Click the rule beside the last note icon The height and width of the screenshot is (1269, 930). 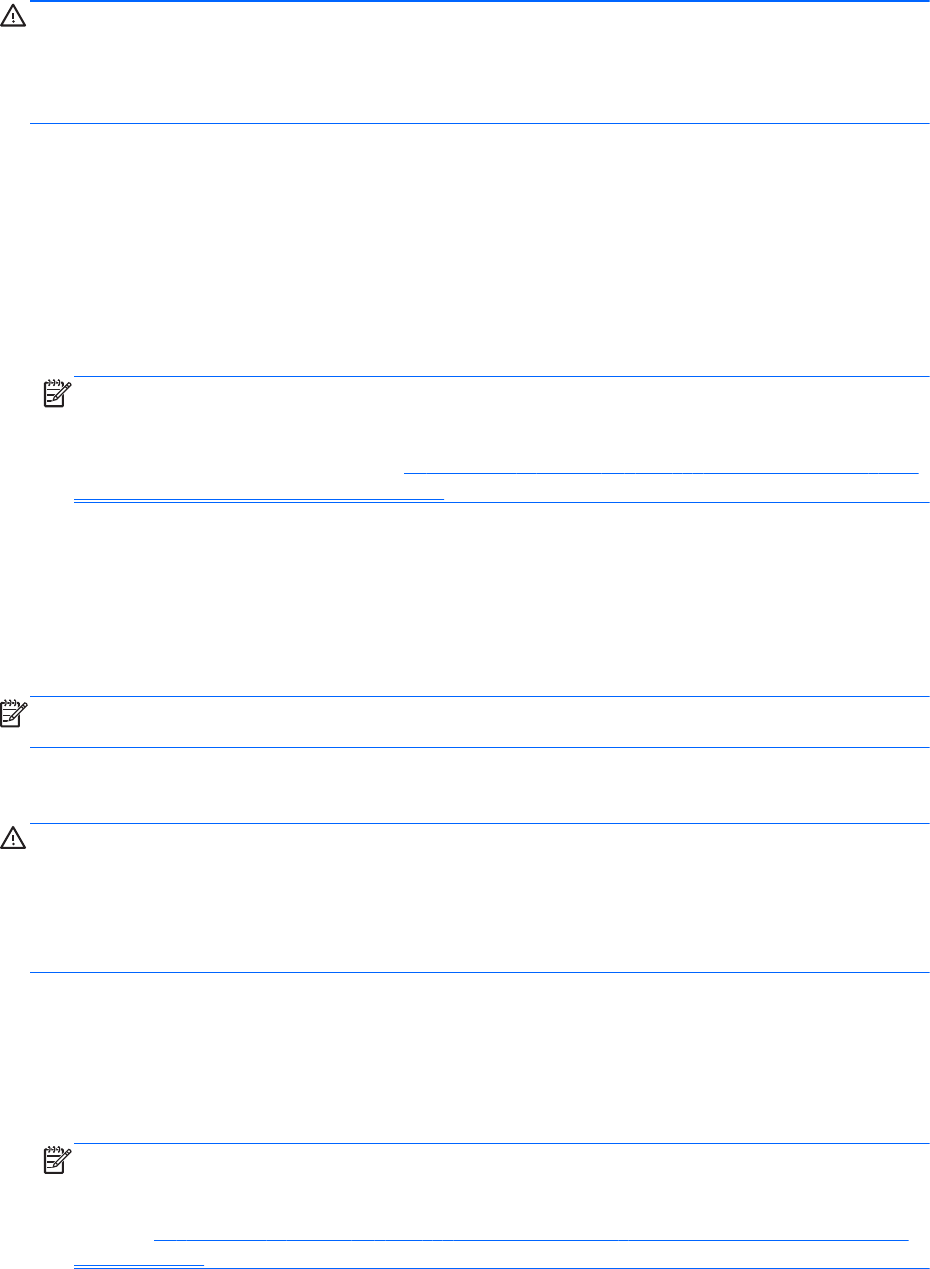click(x=500, y=1144)
